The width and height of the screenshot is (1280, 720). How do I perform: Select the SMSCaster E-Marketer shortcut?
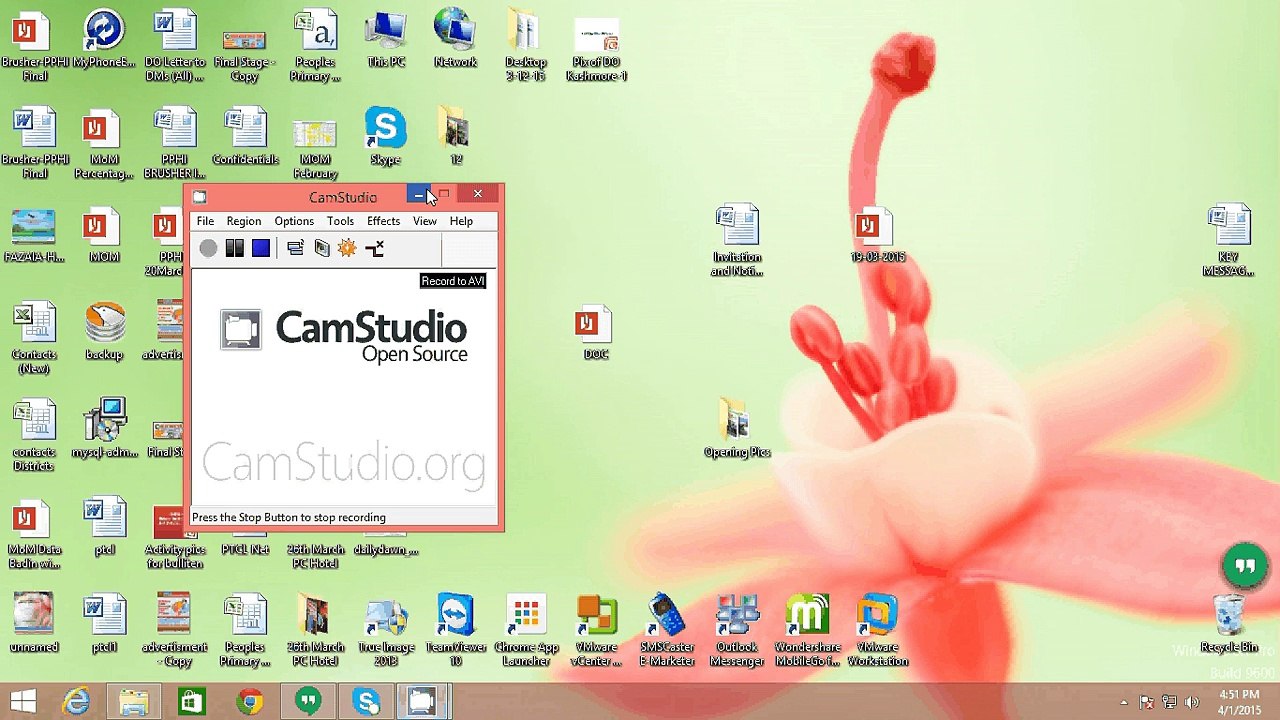click(x=667, y=630)
